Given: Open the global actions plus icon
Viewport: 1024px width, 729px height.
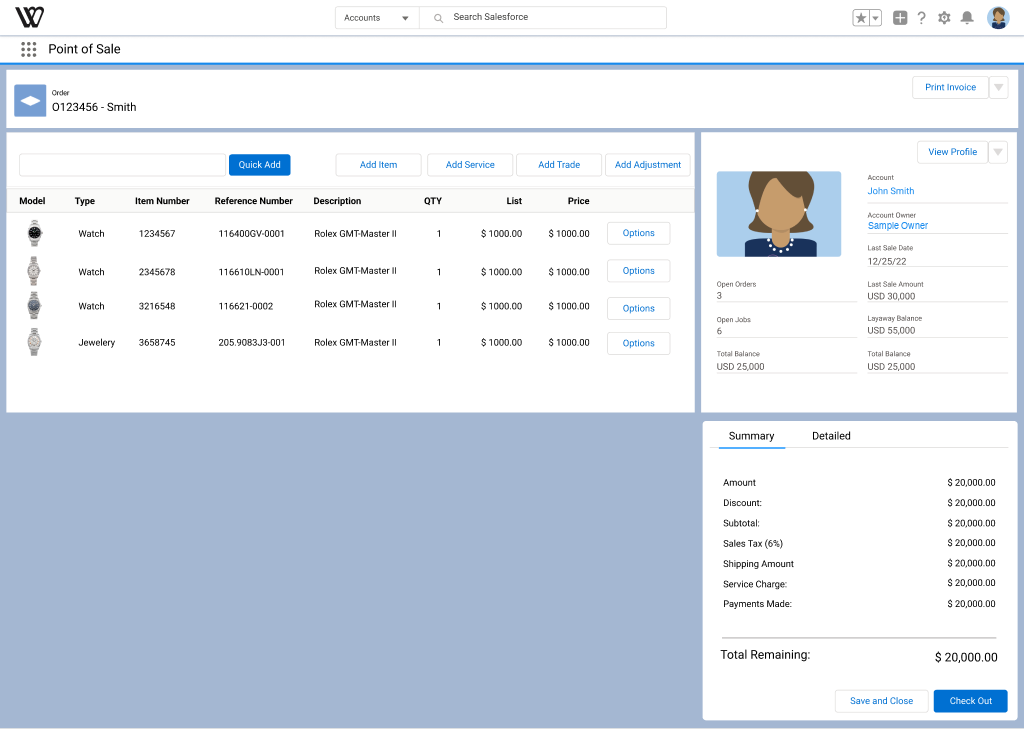Looking at the screenshot, I should 900,18.
